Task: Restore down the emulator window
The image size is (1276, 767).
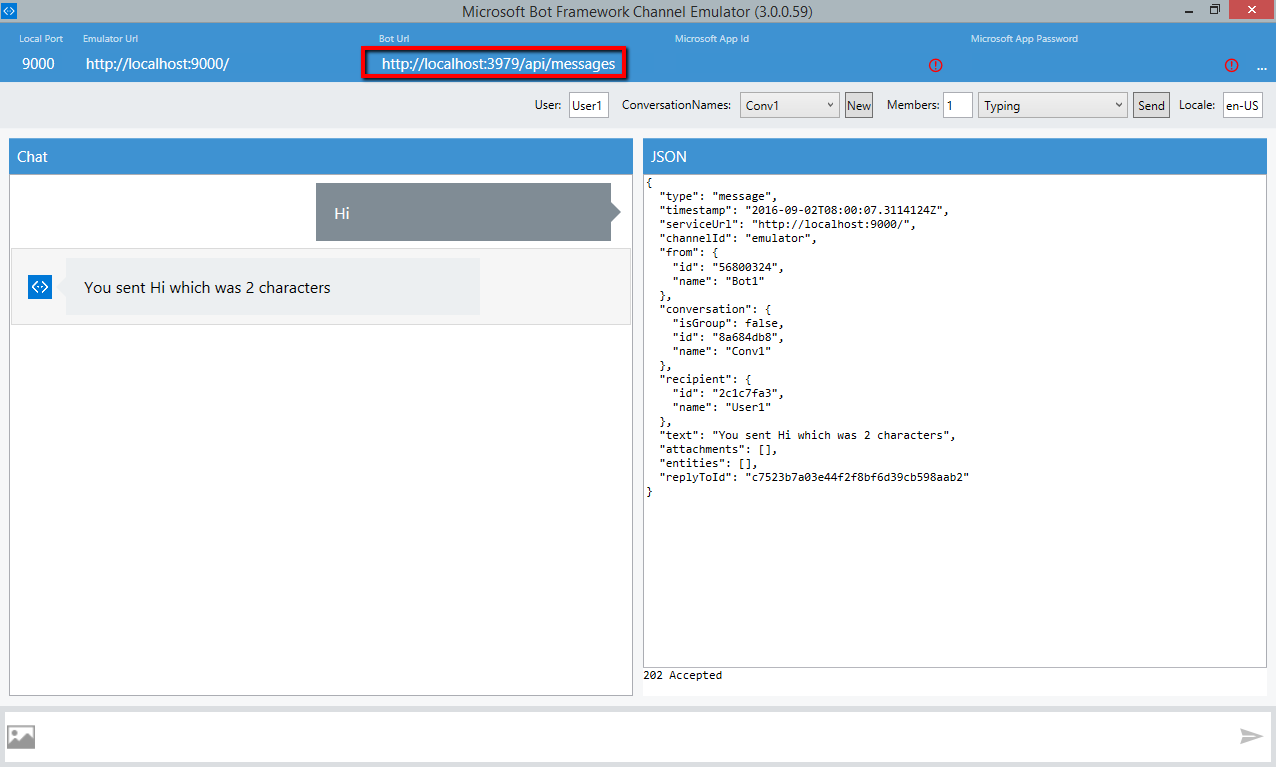Action: click(1214, 10)
